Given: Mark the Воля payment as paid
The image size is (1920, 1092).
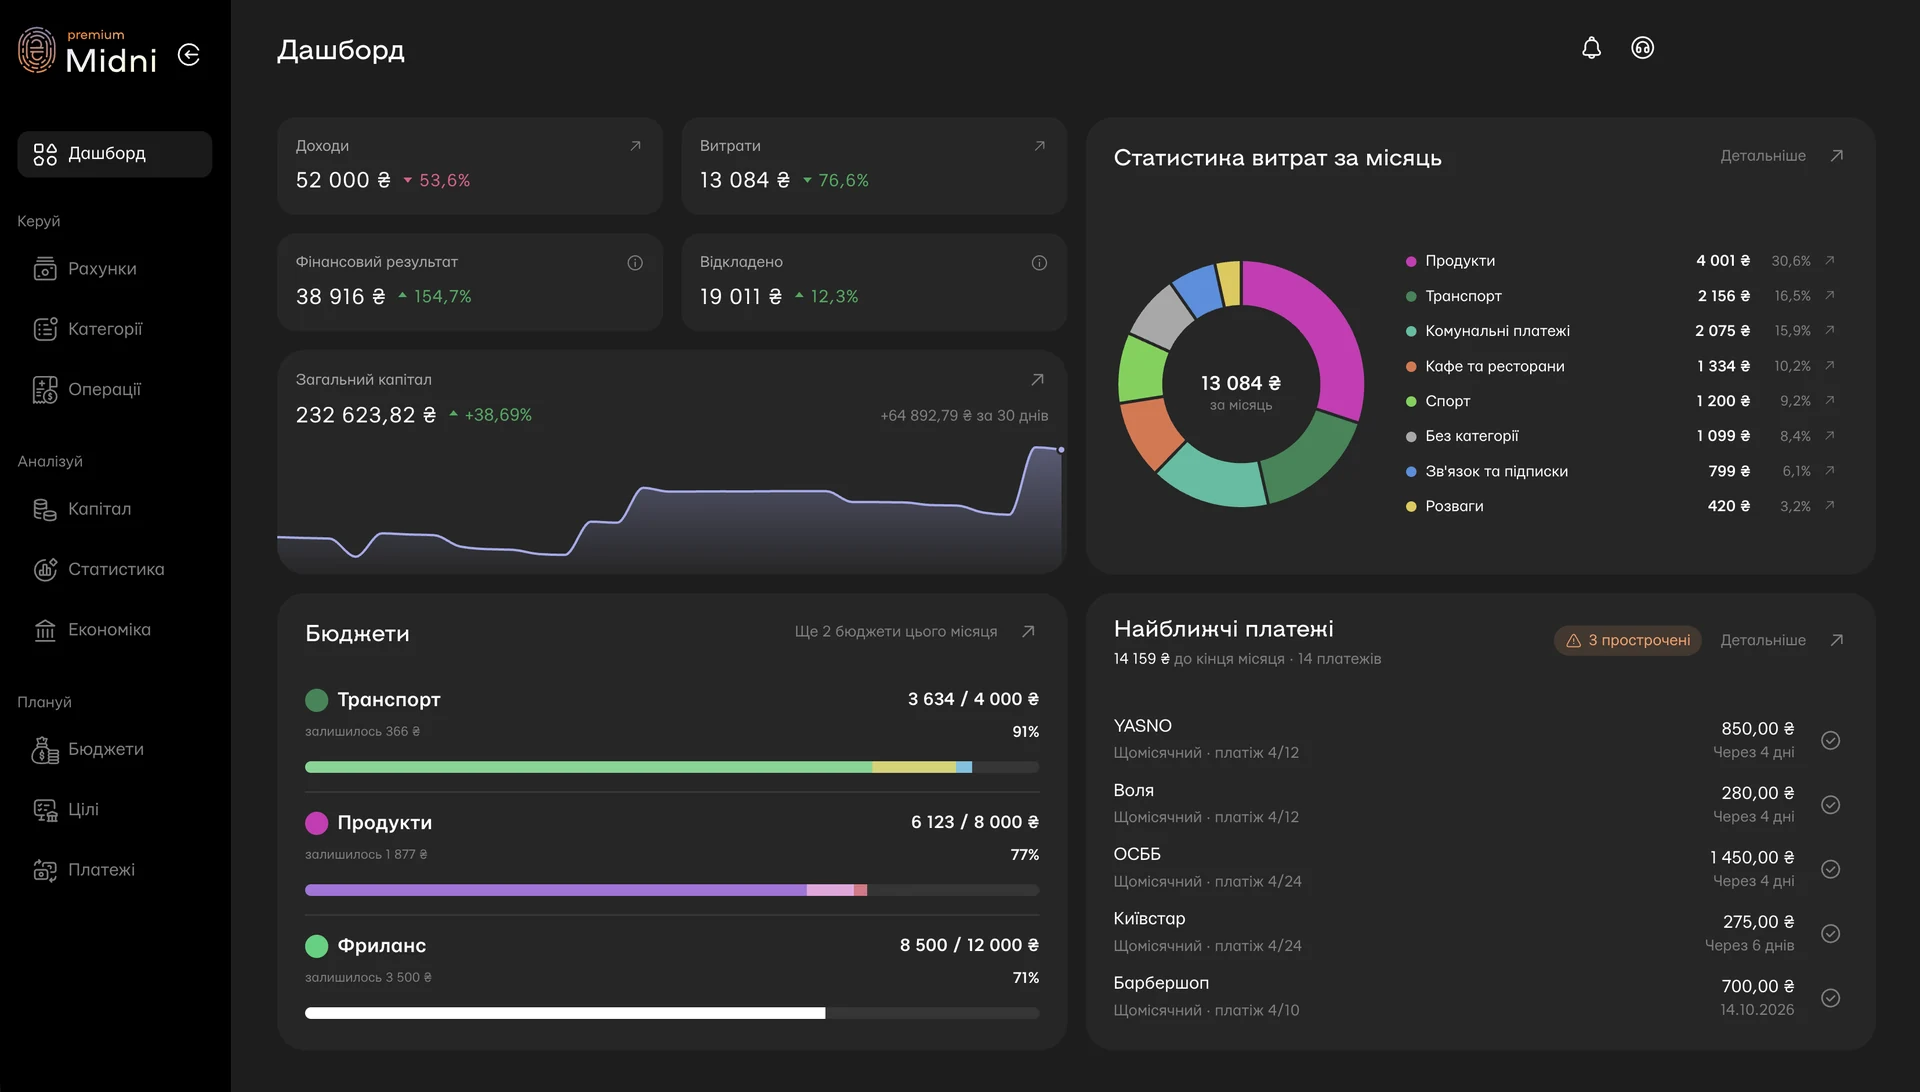Looking at the screenshot, I should point(1830,805).
